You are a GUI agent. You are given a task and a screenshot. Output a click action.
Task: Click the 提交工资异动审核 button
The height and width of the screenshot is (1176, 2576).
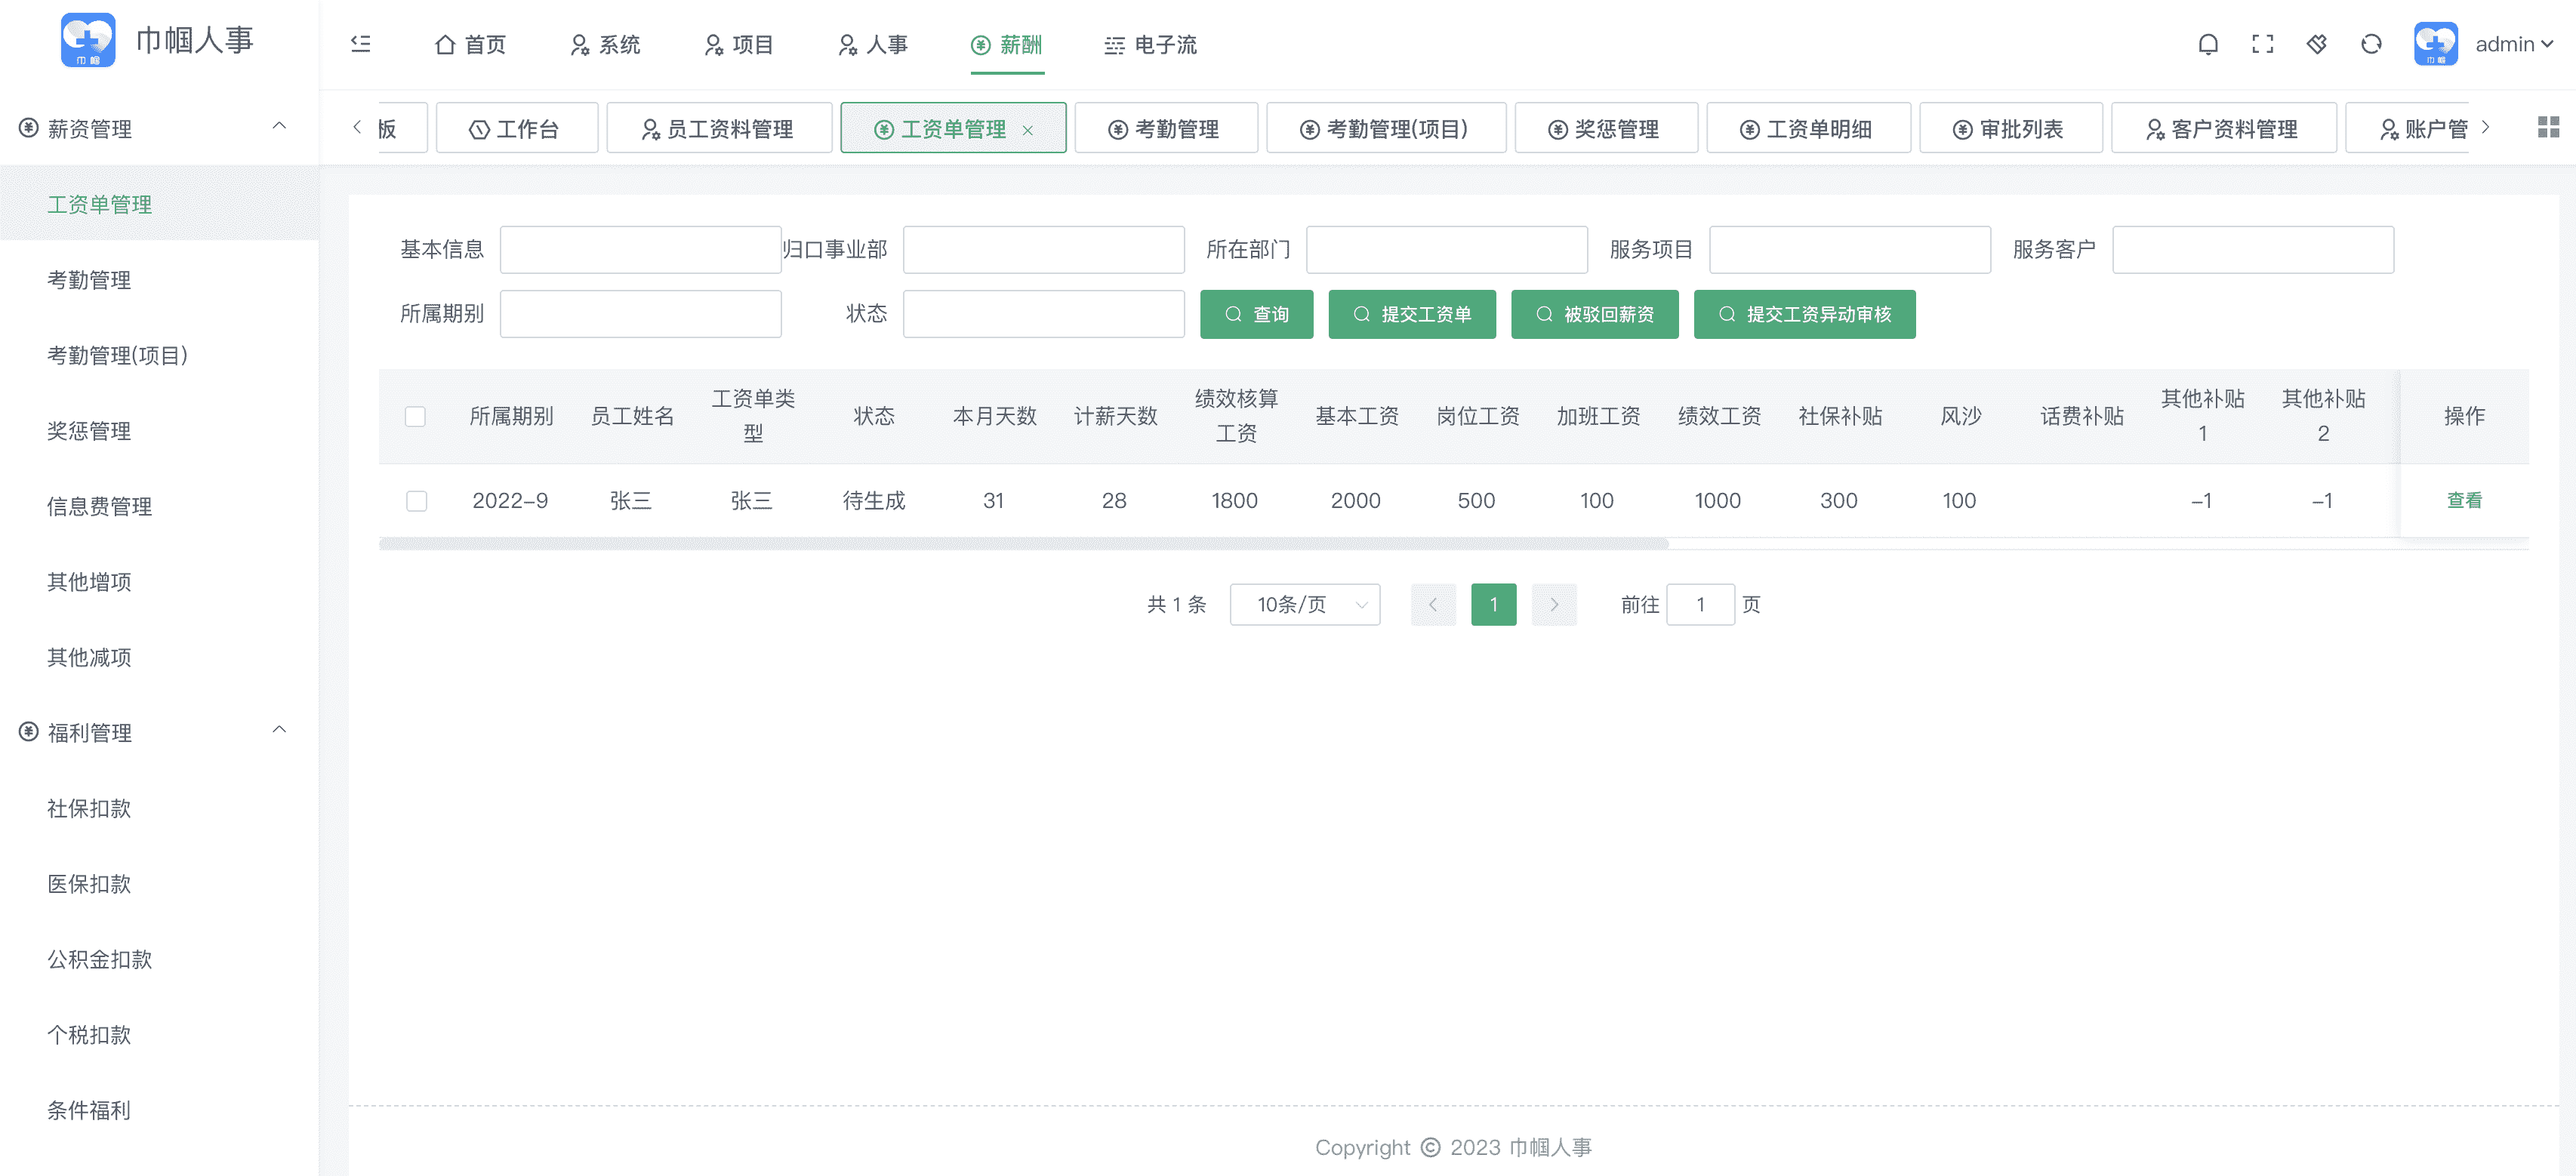tap(1805, 314)
